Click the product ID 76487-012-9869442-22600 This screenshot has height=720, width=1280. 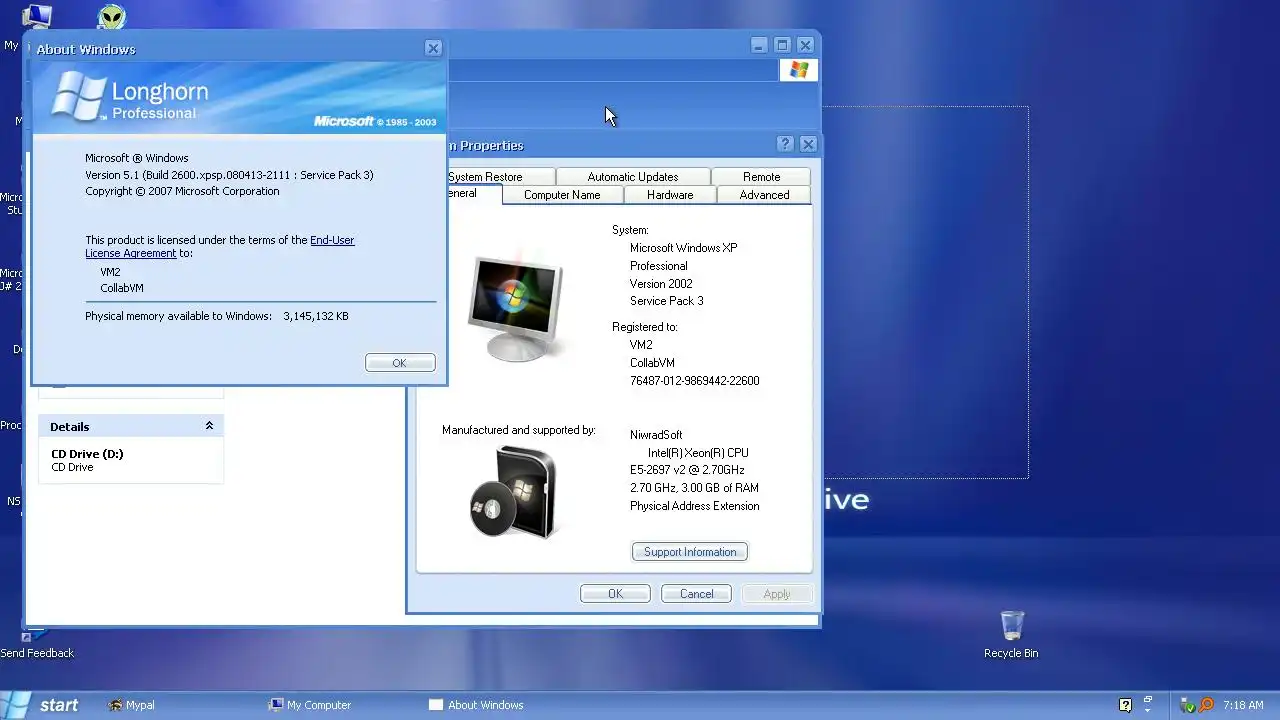click(694, 381)
